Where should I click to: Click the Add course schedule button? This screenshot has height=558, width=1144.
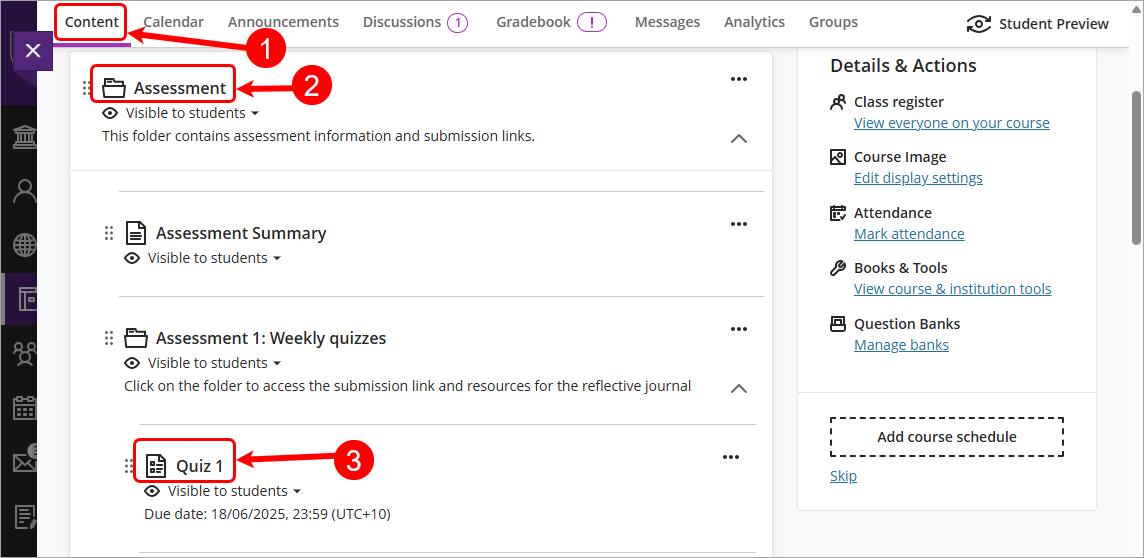point(946,437)
